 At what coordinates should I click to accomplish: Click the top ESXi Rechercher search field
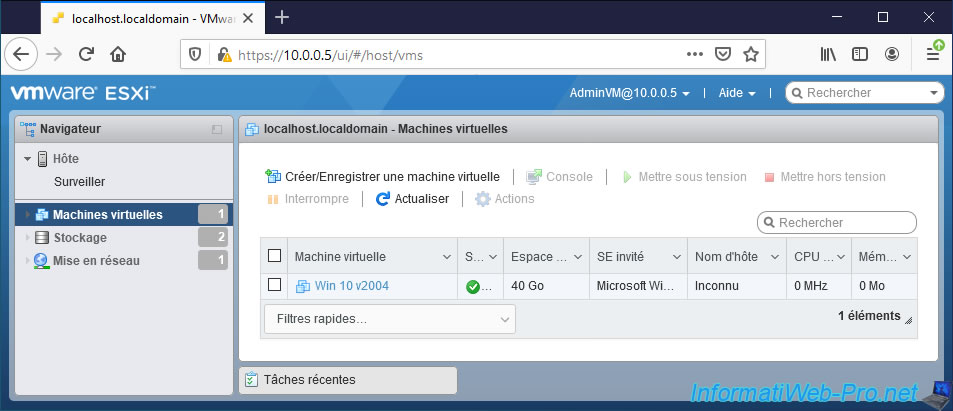[864, 93]
